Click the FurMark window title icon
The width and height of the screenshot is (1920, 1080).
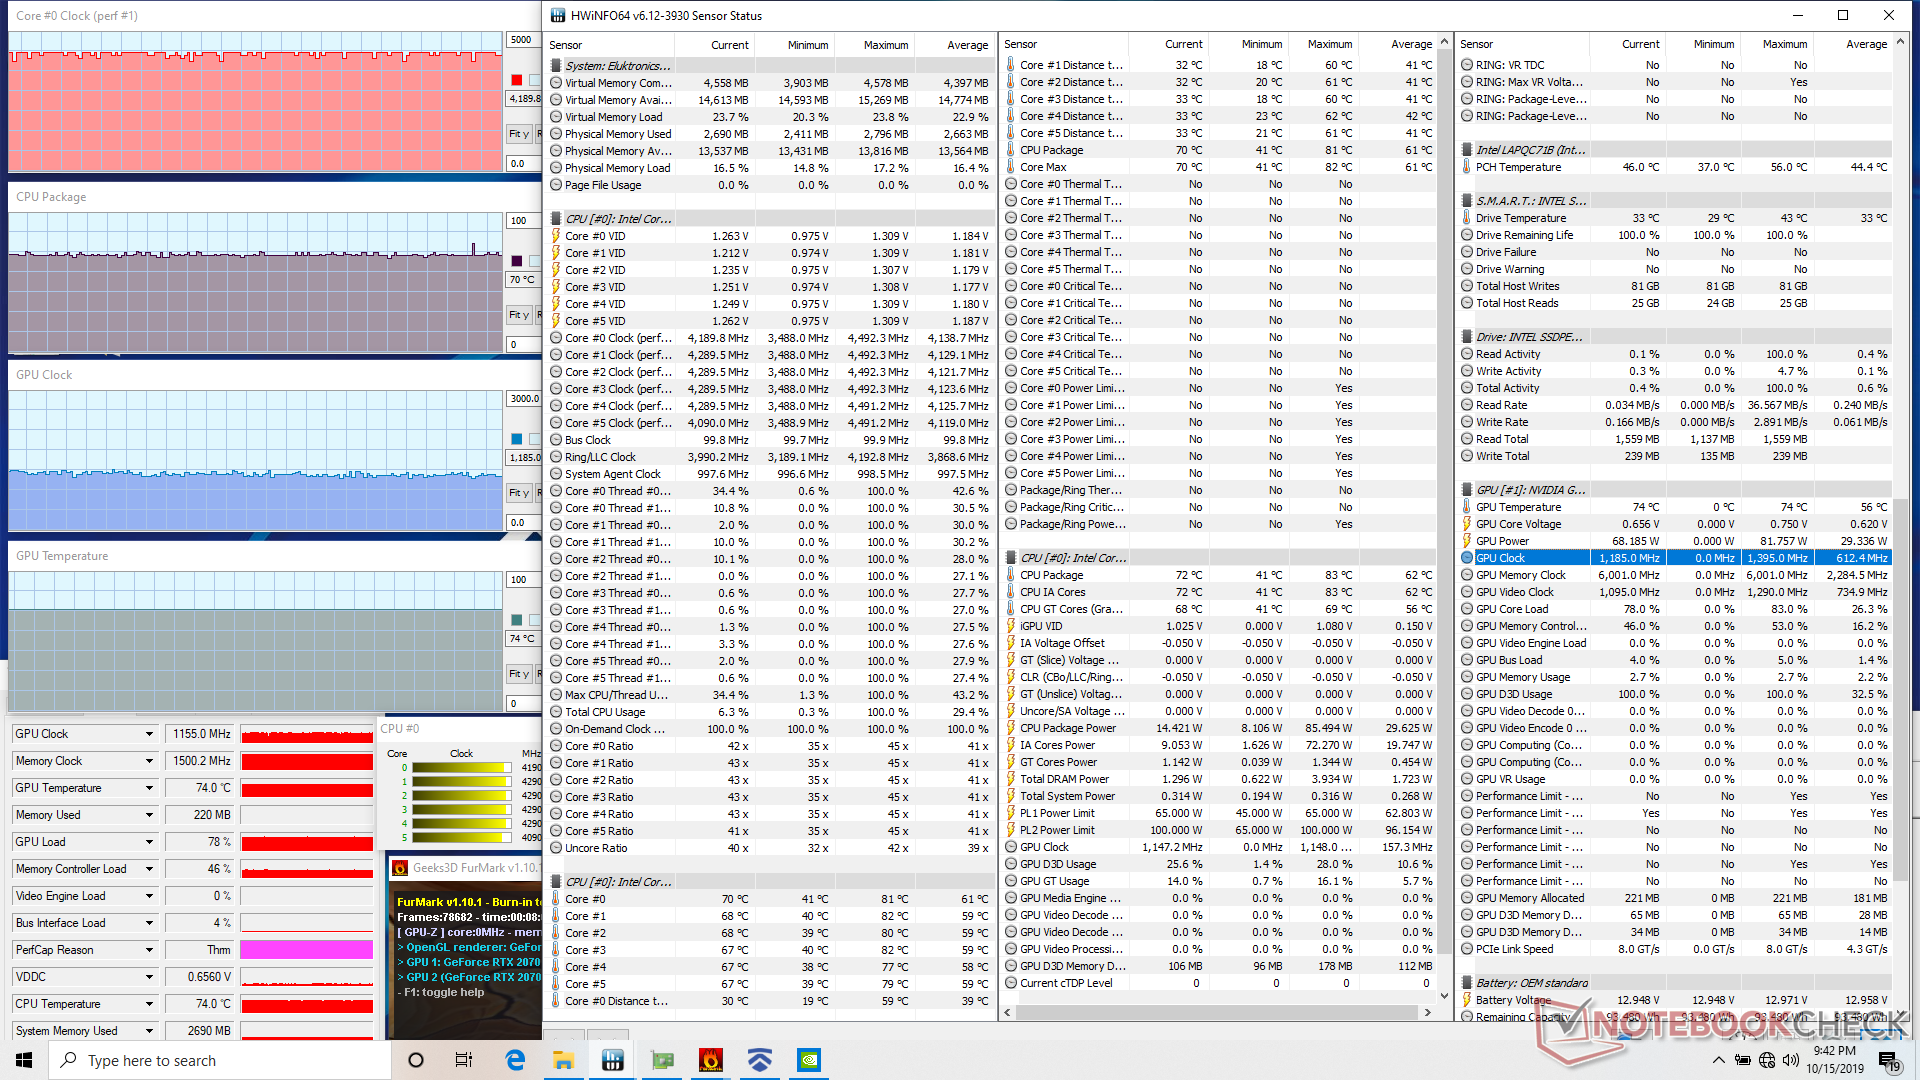[x=400, y=868]
